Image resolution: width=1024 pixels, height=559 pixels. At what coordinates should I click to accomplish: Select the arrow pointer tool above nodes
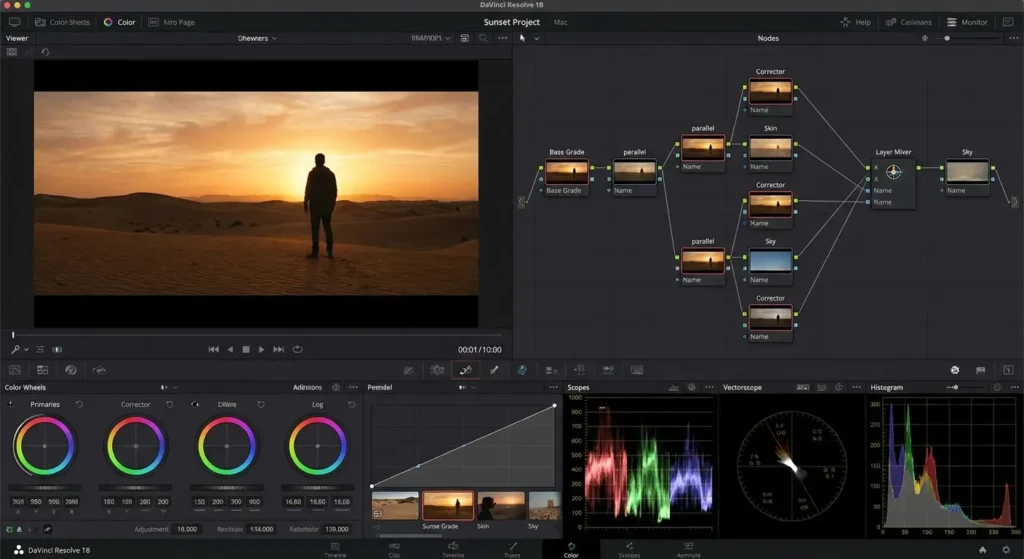pyautogui.click(x=522, y=39)
